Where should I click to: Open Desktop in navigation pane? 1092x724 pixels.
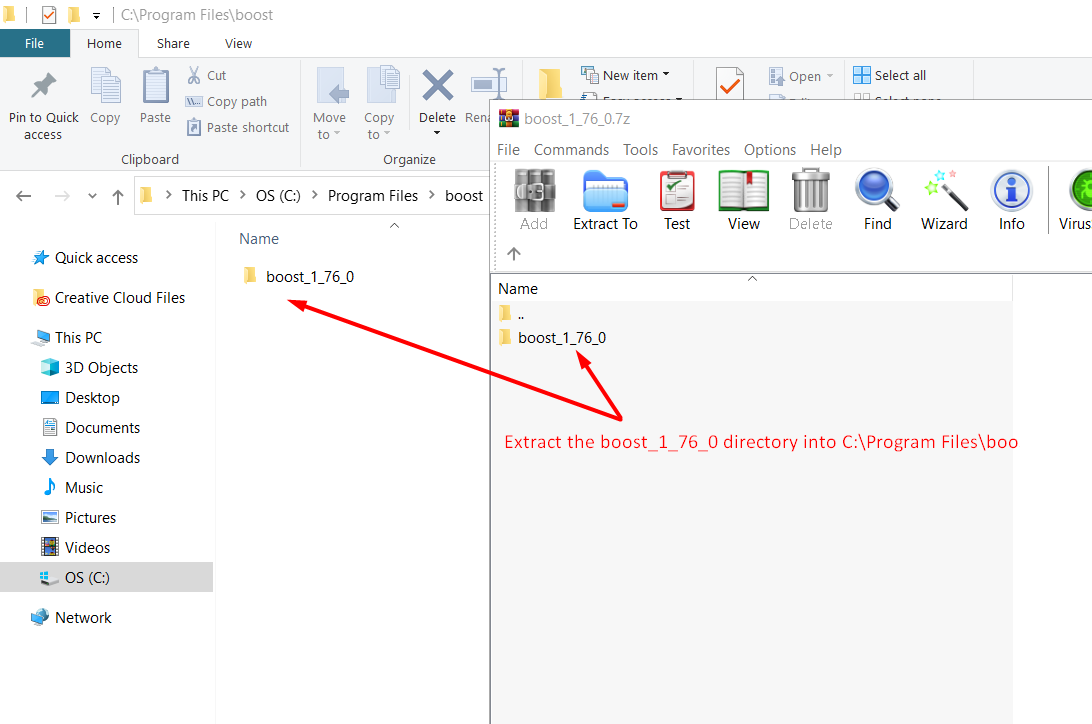coord(80,398)
